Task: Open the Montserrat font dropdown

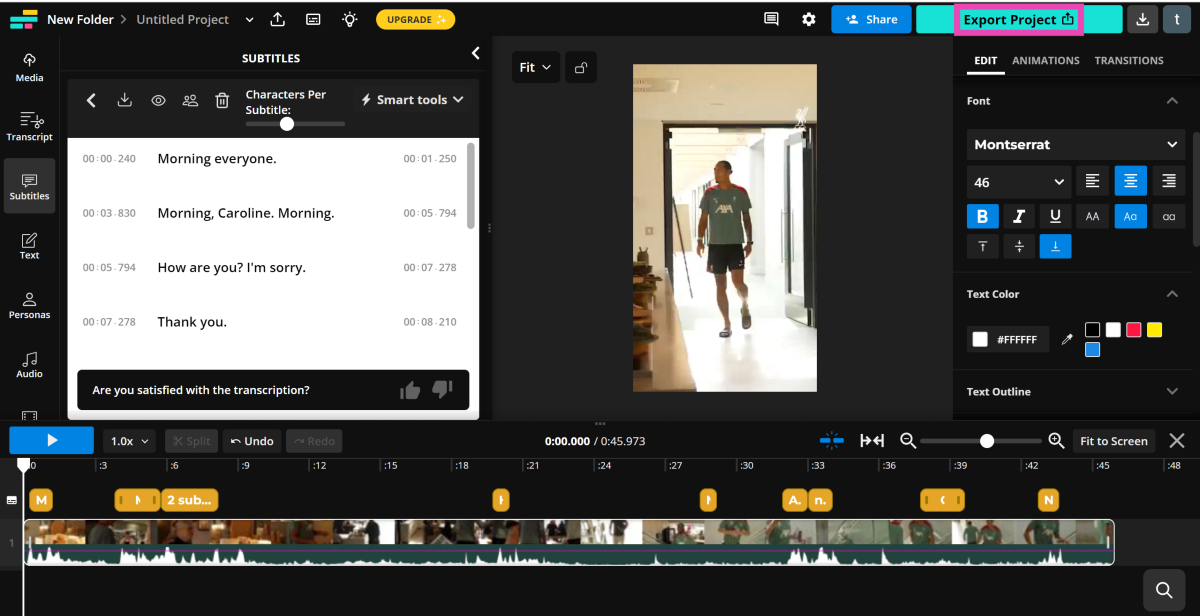Action: (1075, 144)
